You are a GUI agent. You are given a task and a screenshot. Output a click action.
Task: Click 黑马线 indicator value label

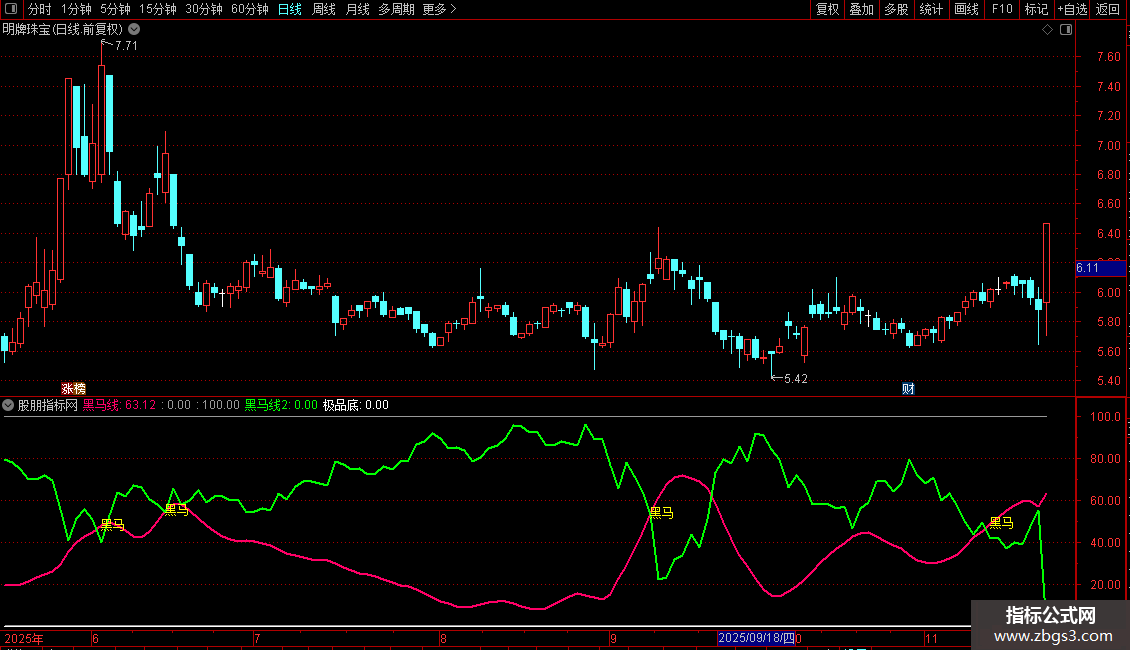tap(119, 405)
